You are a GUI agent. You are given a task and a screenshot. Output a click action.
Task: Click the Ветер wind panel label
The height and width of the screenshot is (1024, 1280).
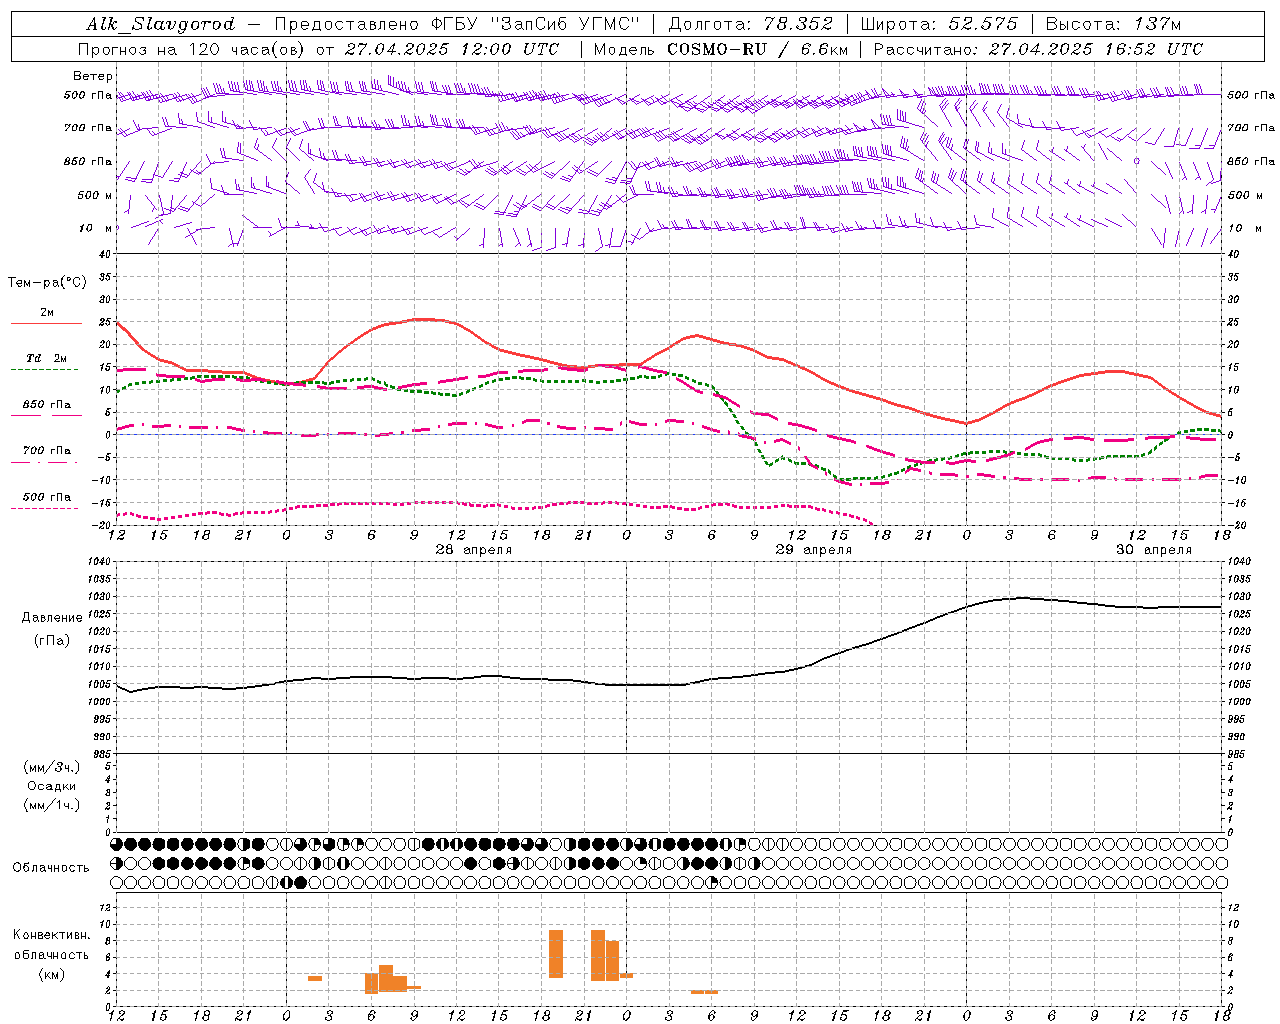tap(93, 76)
